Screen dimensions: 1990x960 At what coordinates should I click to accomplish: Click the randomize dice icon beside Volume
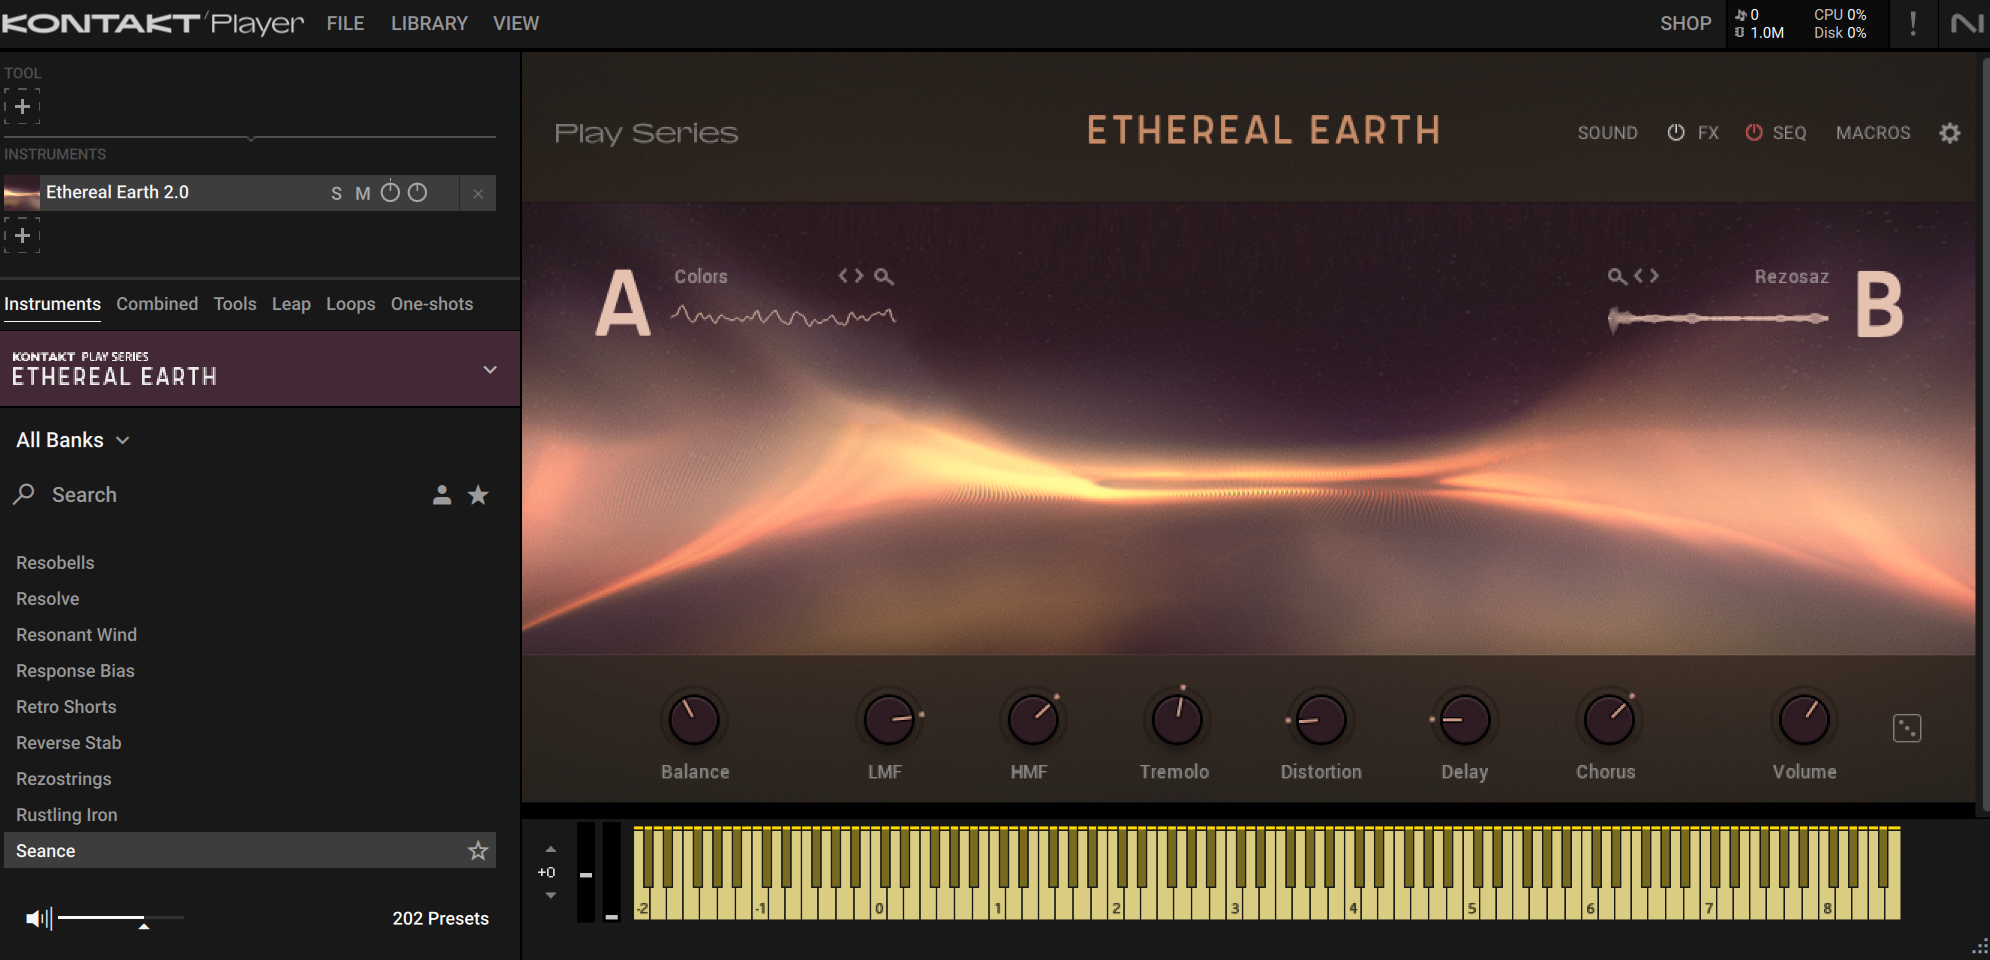(x=1906, y=728)
